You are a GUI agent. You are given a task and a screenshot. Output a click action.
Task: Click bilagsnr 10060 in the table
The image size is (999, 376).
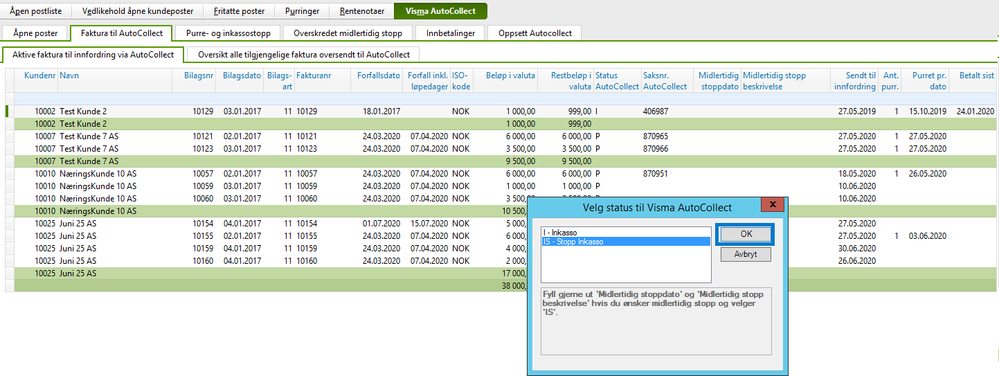pos(203,198)
